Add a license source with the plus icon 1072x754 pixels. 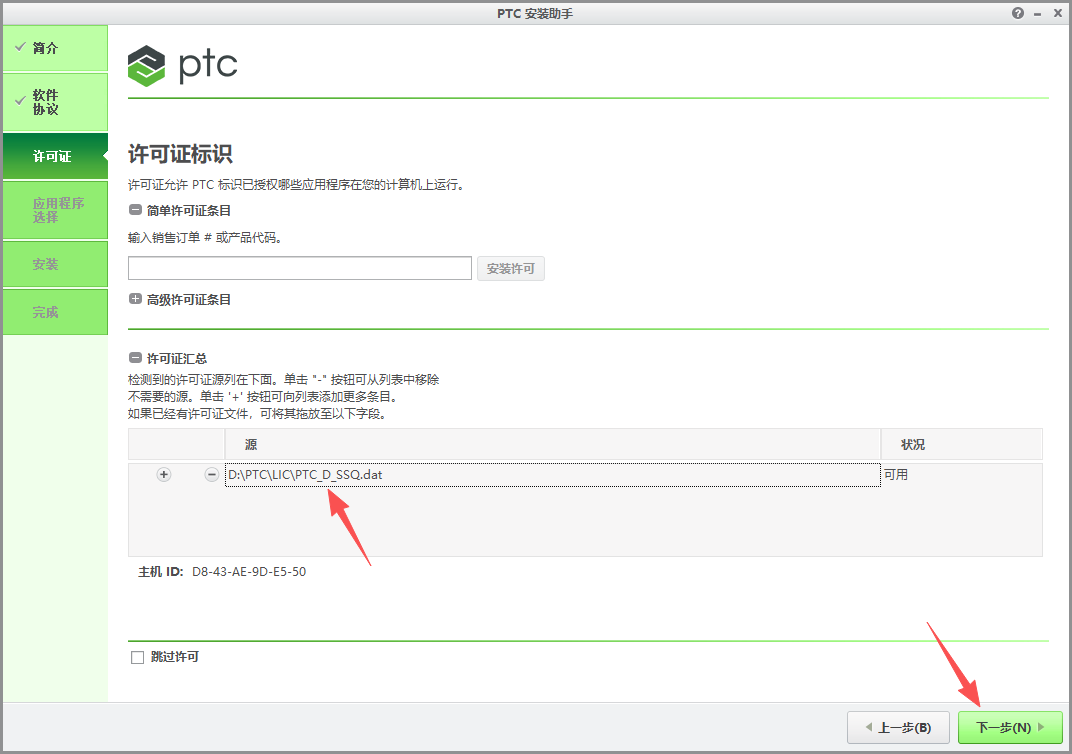pos(164,474)
